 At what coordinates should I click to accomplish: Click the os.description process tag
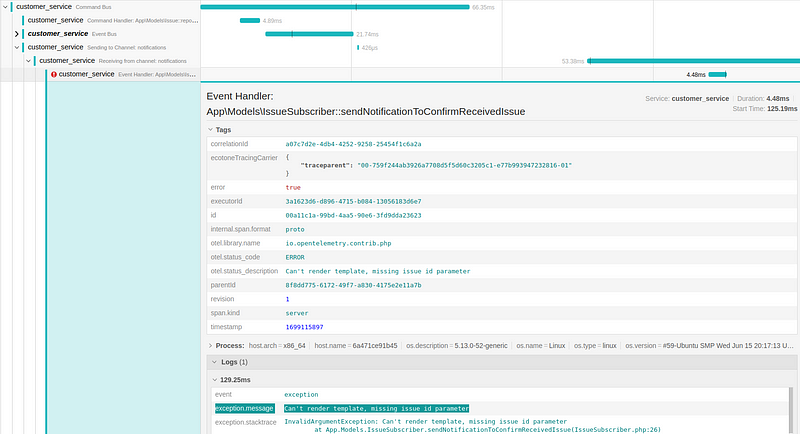[x=457, y=346]
